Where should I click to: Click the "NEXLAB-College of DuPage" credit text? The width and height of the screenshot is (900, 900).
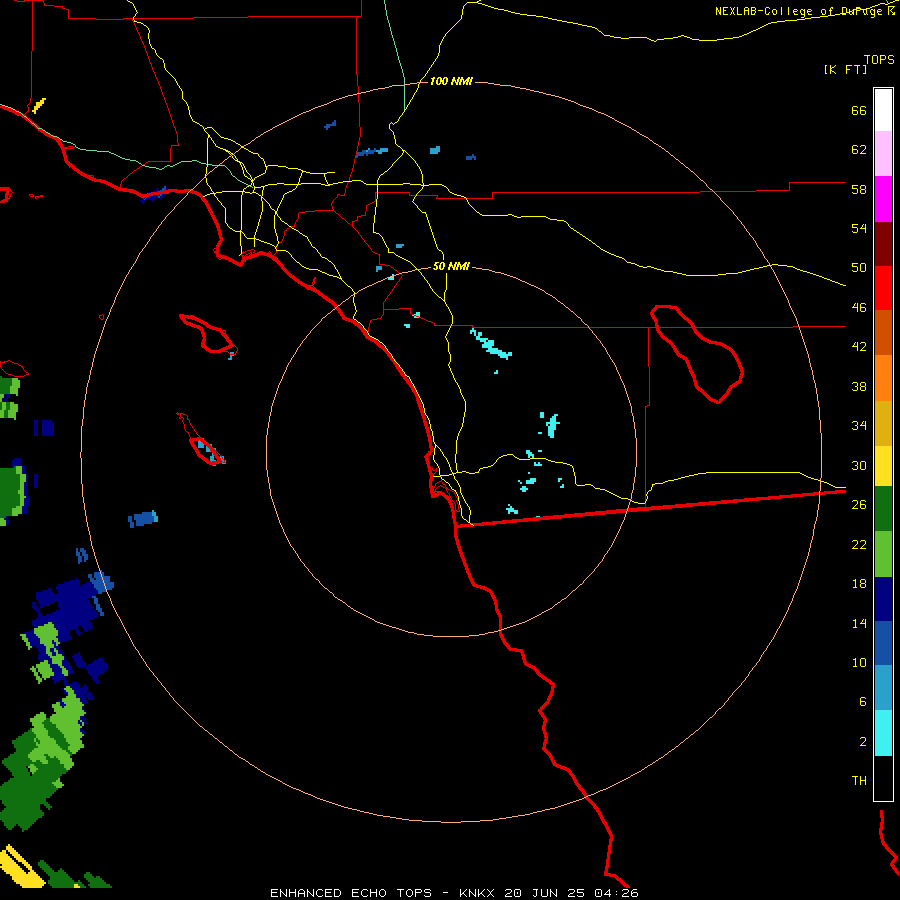[798, 11]
